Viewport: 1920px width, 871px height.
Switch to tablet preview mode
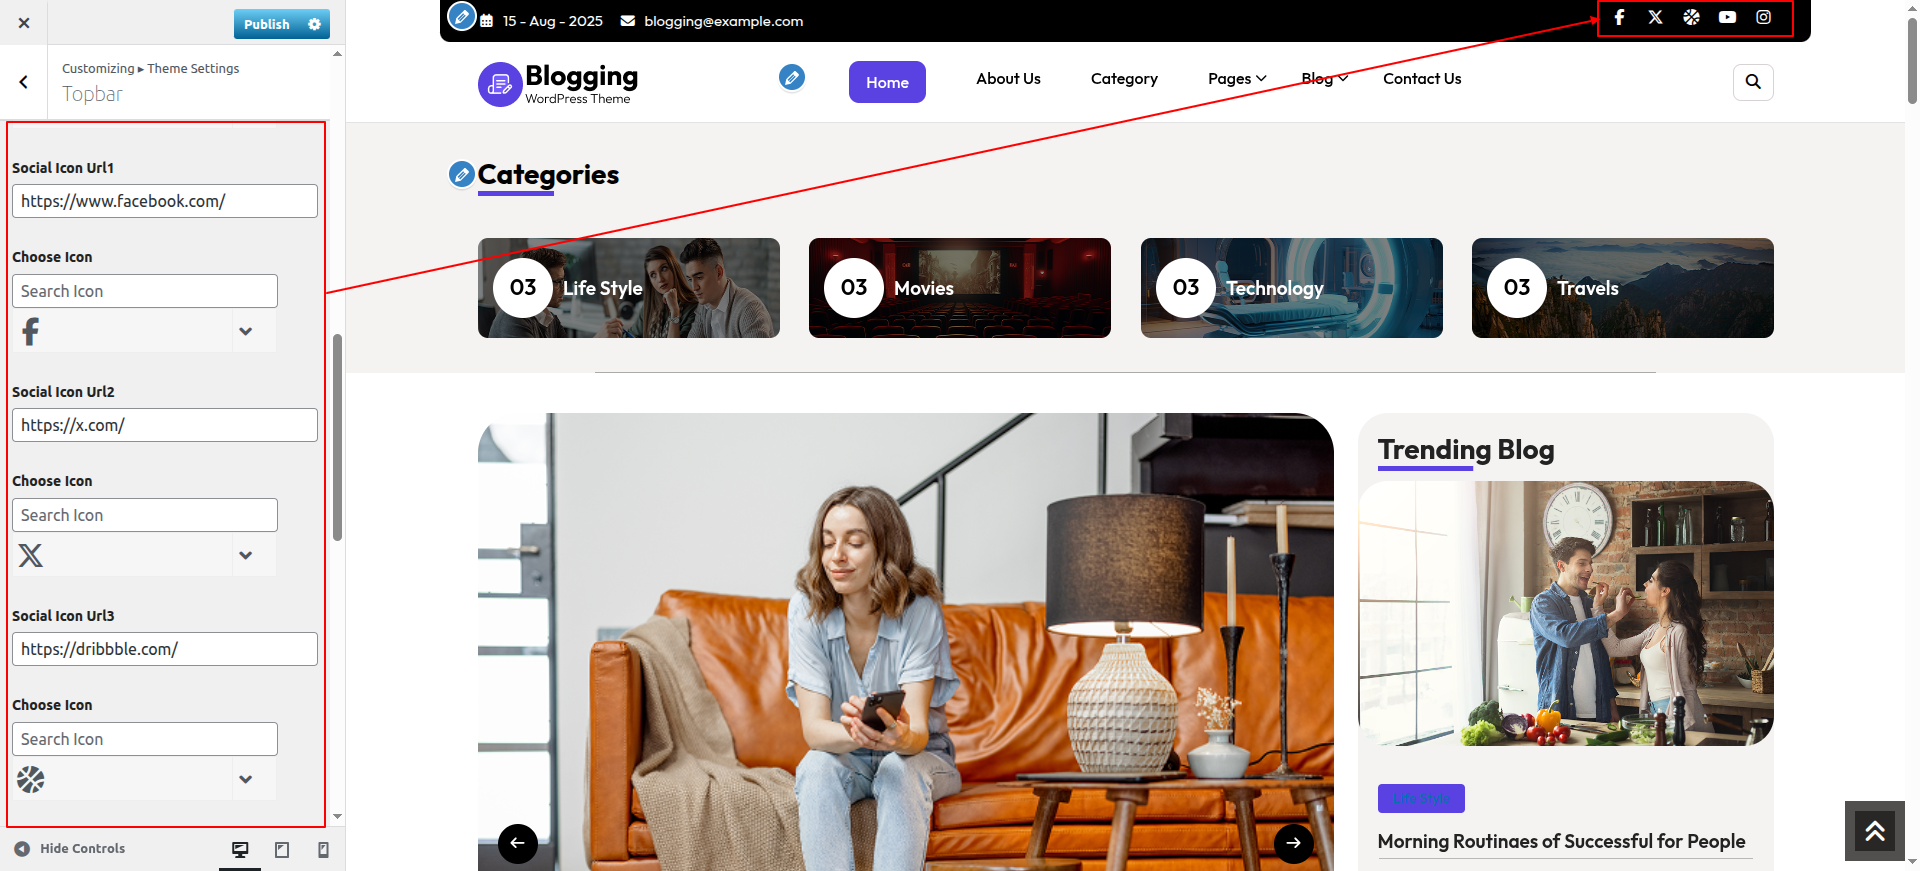(x=282, y=850)
